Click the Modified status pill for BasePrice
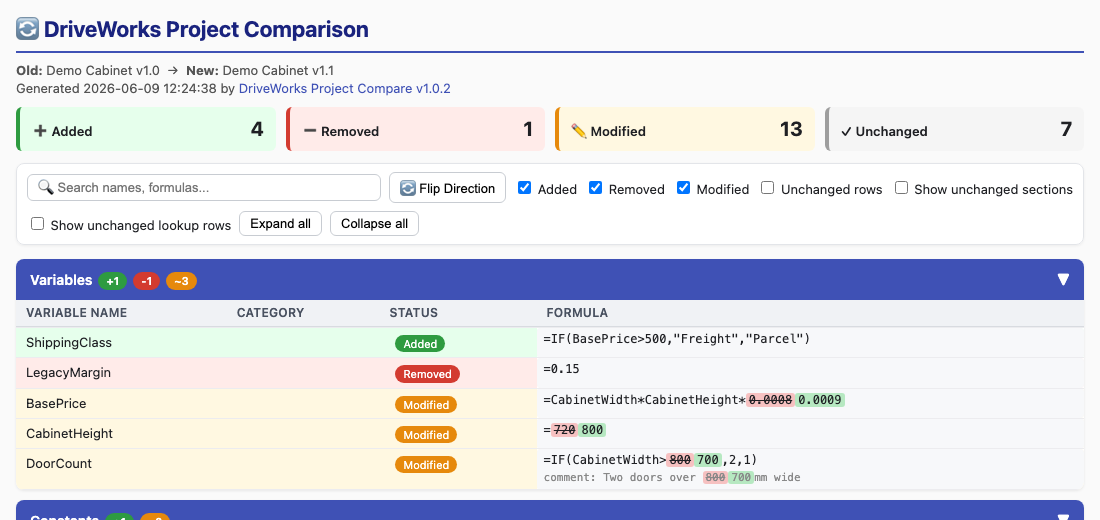The image size is (1100, 520). [x=426, y=405]
